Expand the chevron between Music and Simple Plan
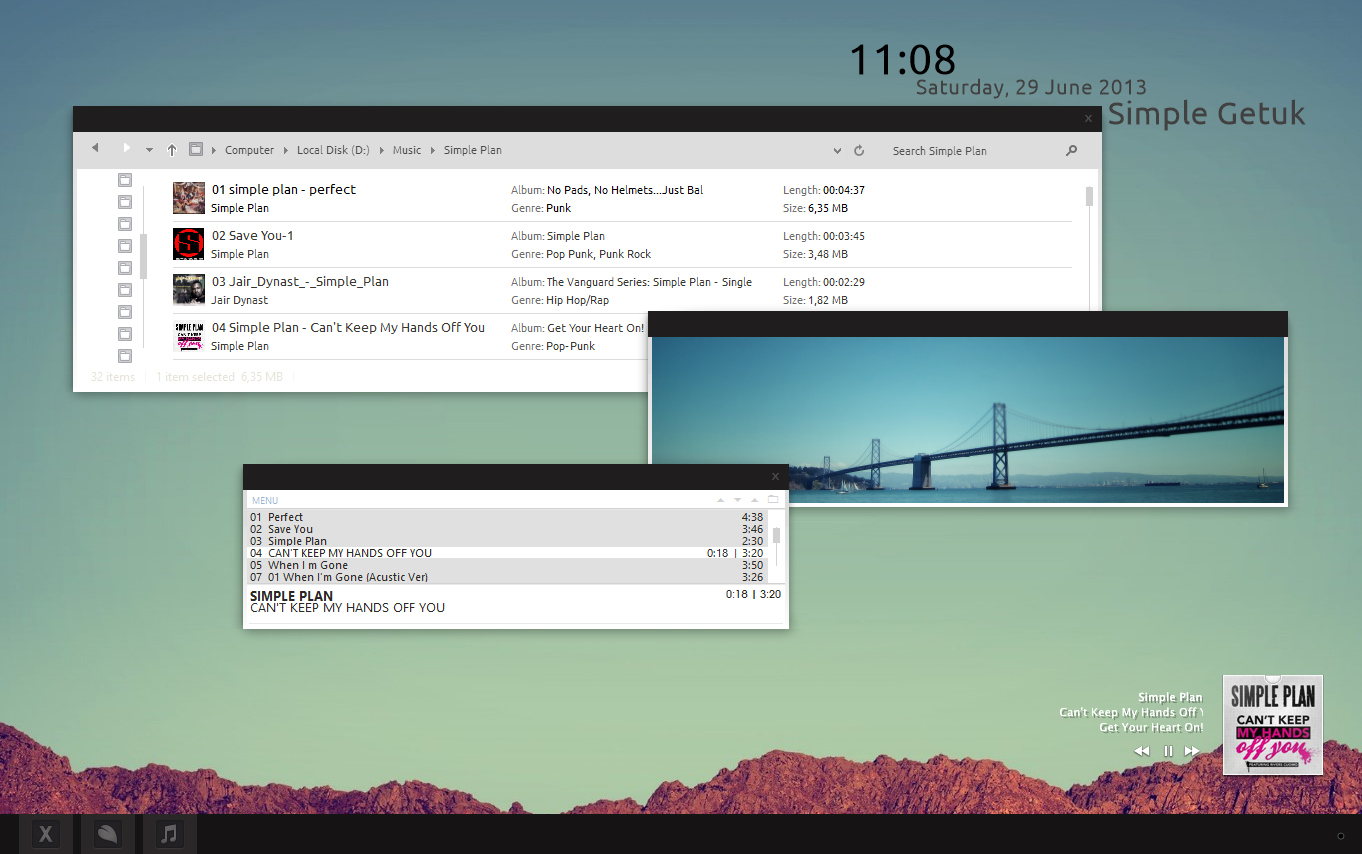Screen dimensions: 1362x854 [x=433, y=150]
